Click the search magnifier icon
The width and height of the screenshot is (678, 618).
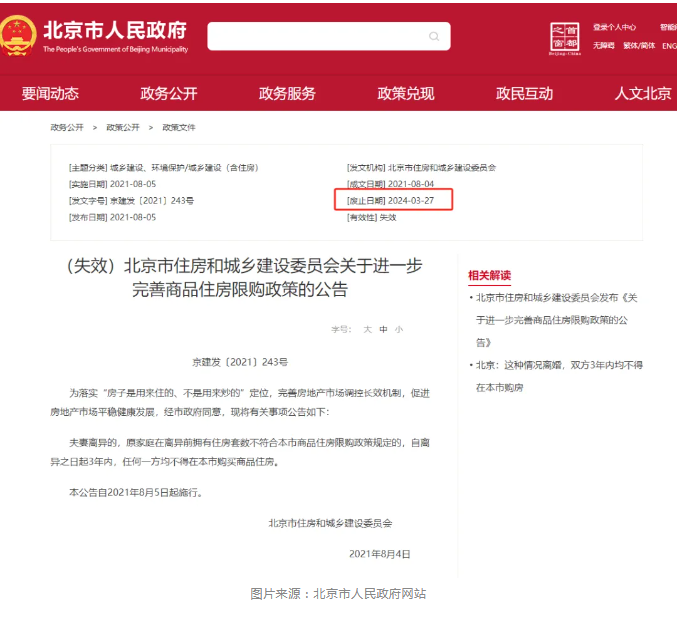coord(434,37)
